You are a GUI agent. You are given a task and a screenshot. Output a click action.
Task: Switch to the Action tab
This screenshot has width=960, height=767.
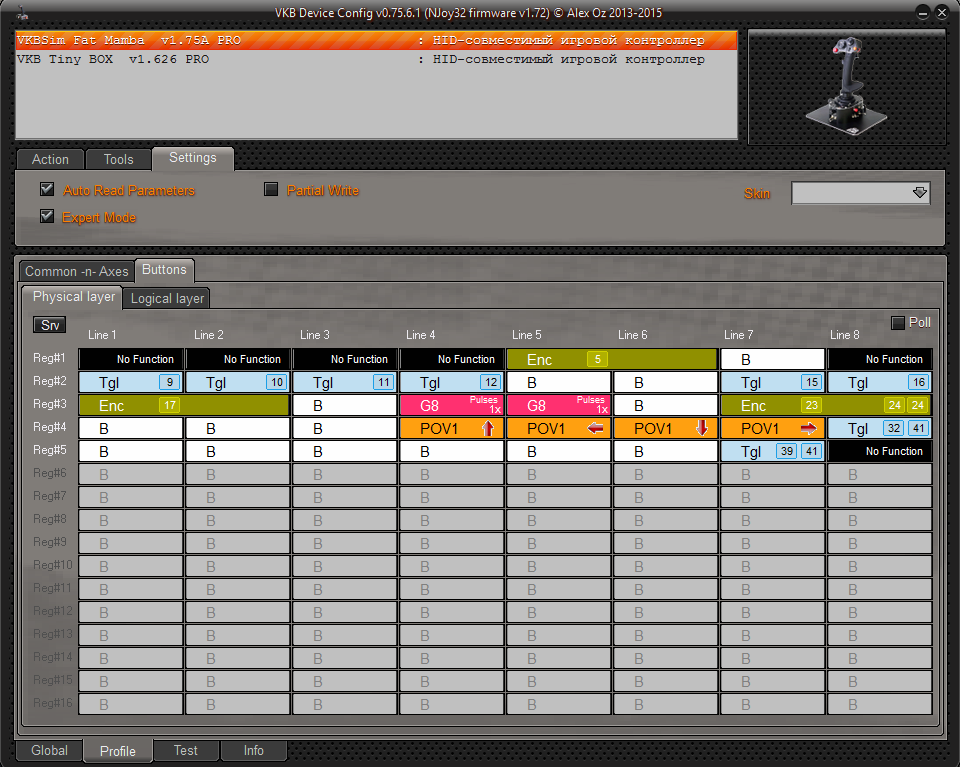50,159
